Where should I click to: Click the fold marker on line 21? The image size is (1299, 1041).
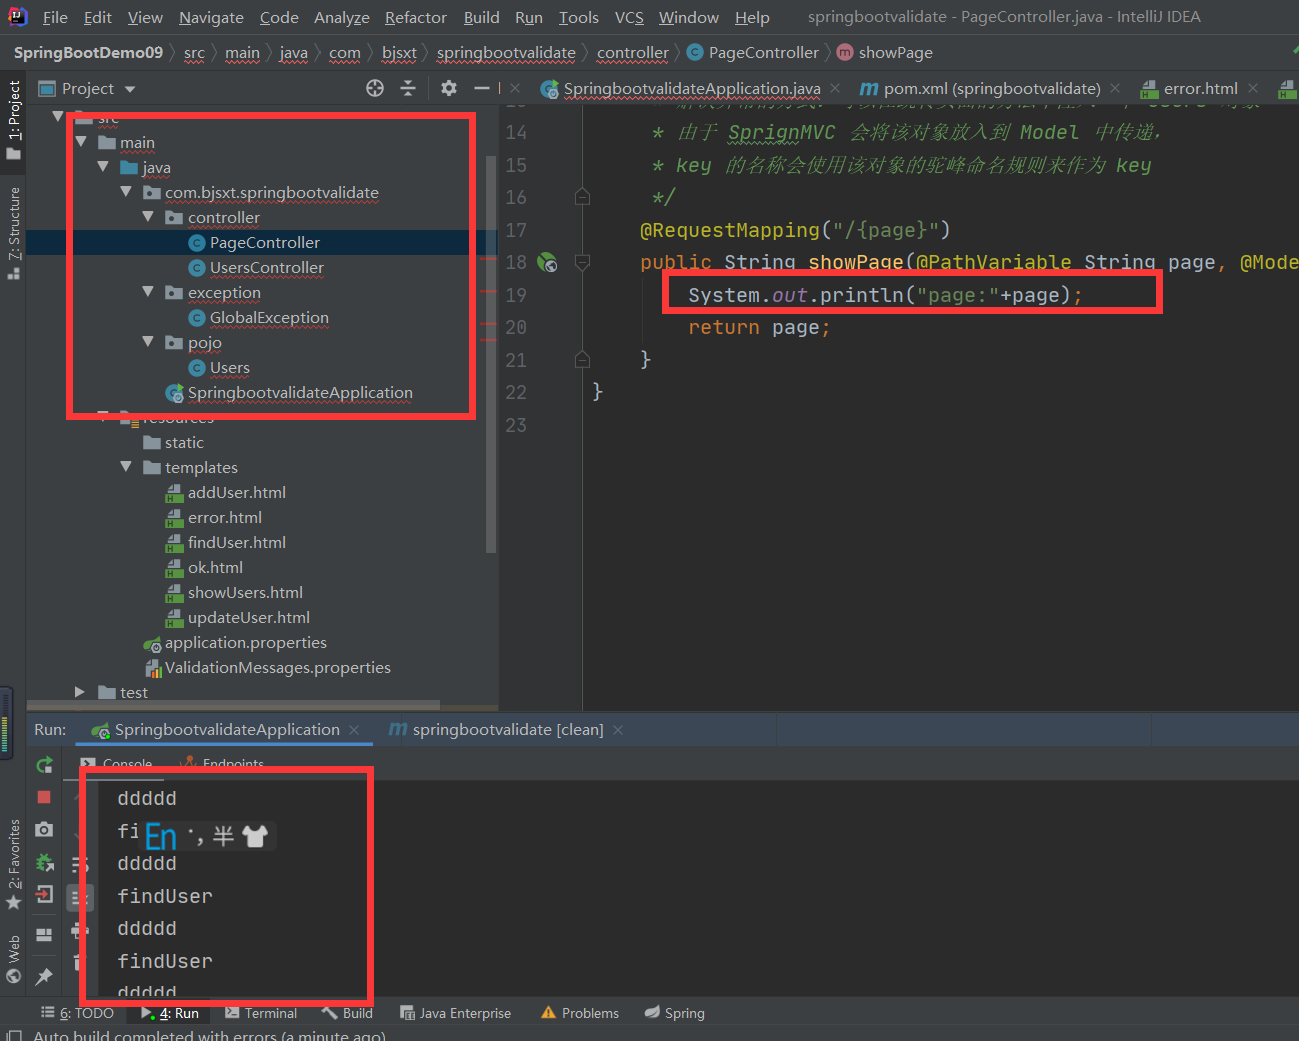[582, 360]
